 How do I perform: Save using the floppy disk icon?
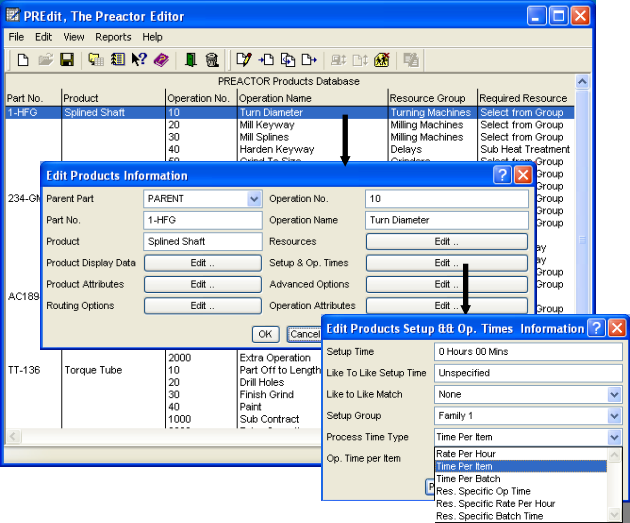pos(67,60)
